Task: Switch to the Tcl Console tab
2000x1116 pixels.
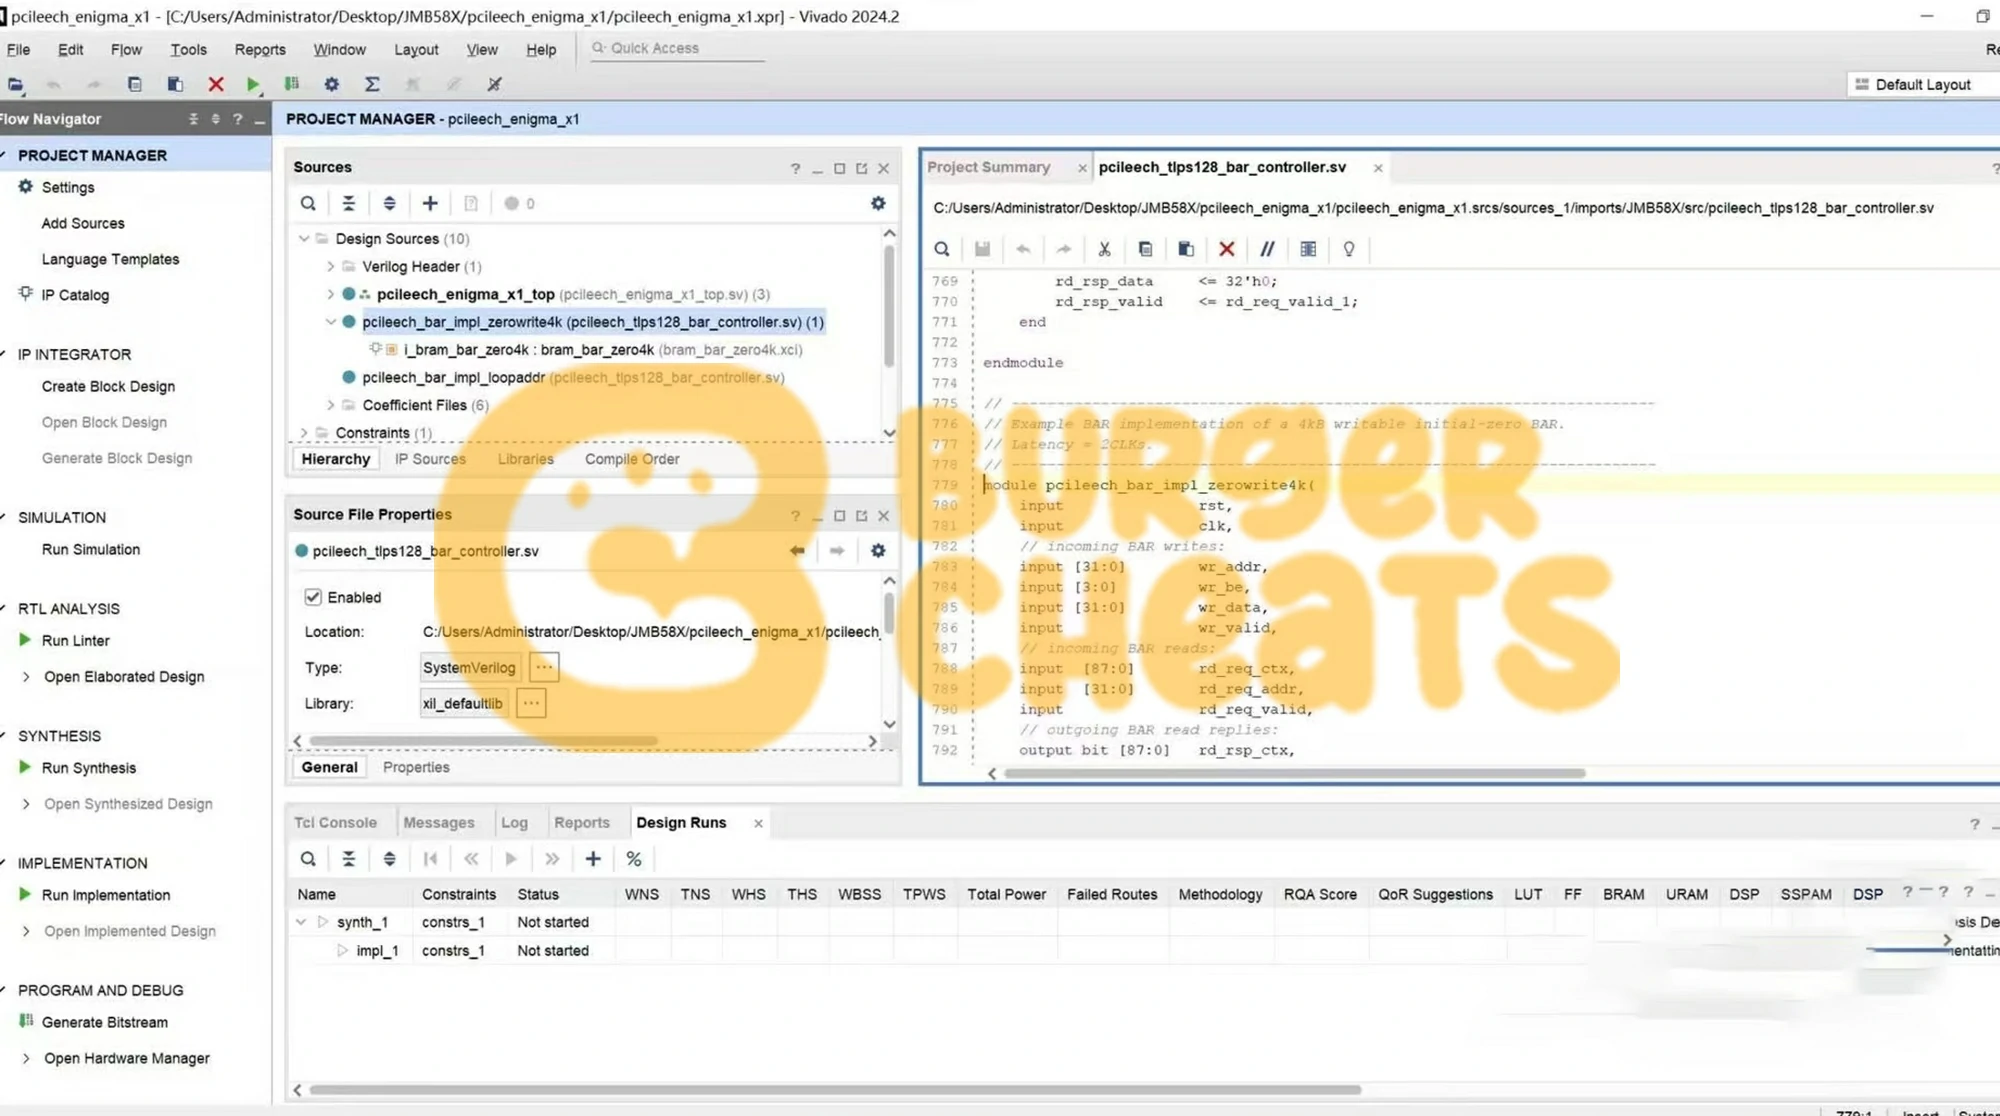Action: [335, 823]
